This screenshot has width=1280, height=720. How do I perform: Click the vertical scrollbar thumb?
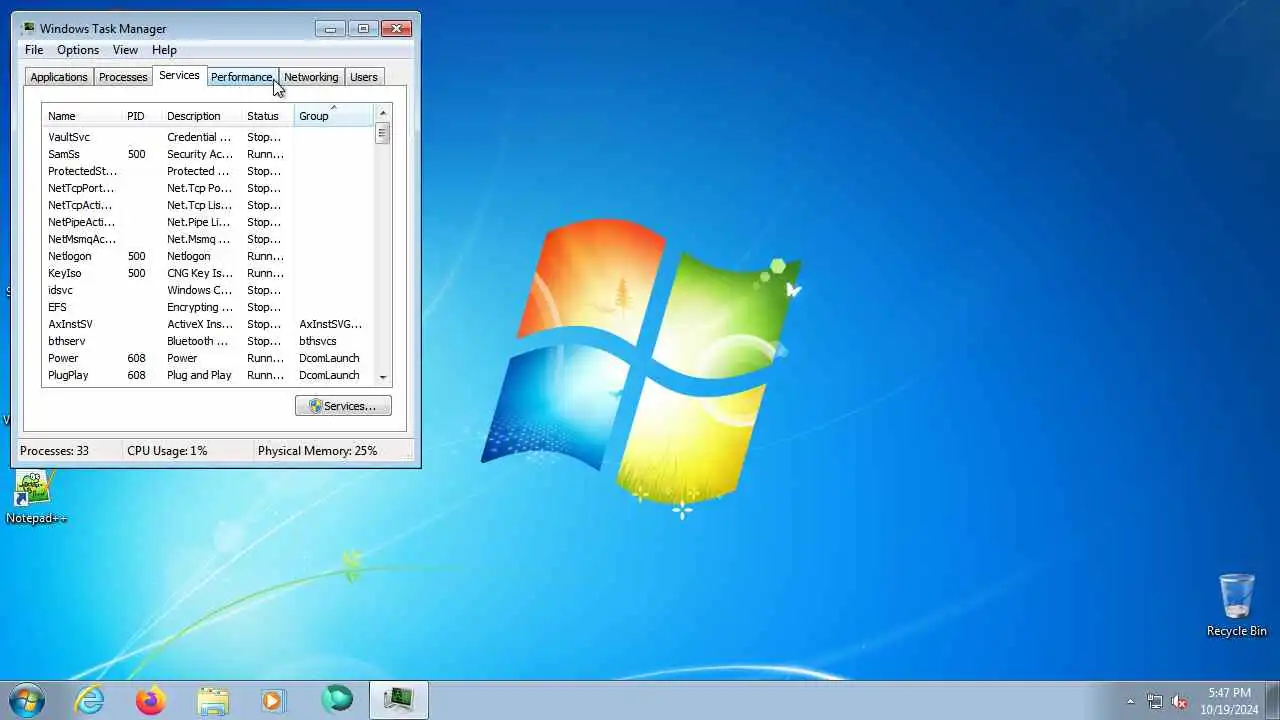tap(382, 133)
